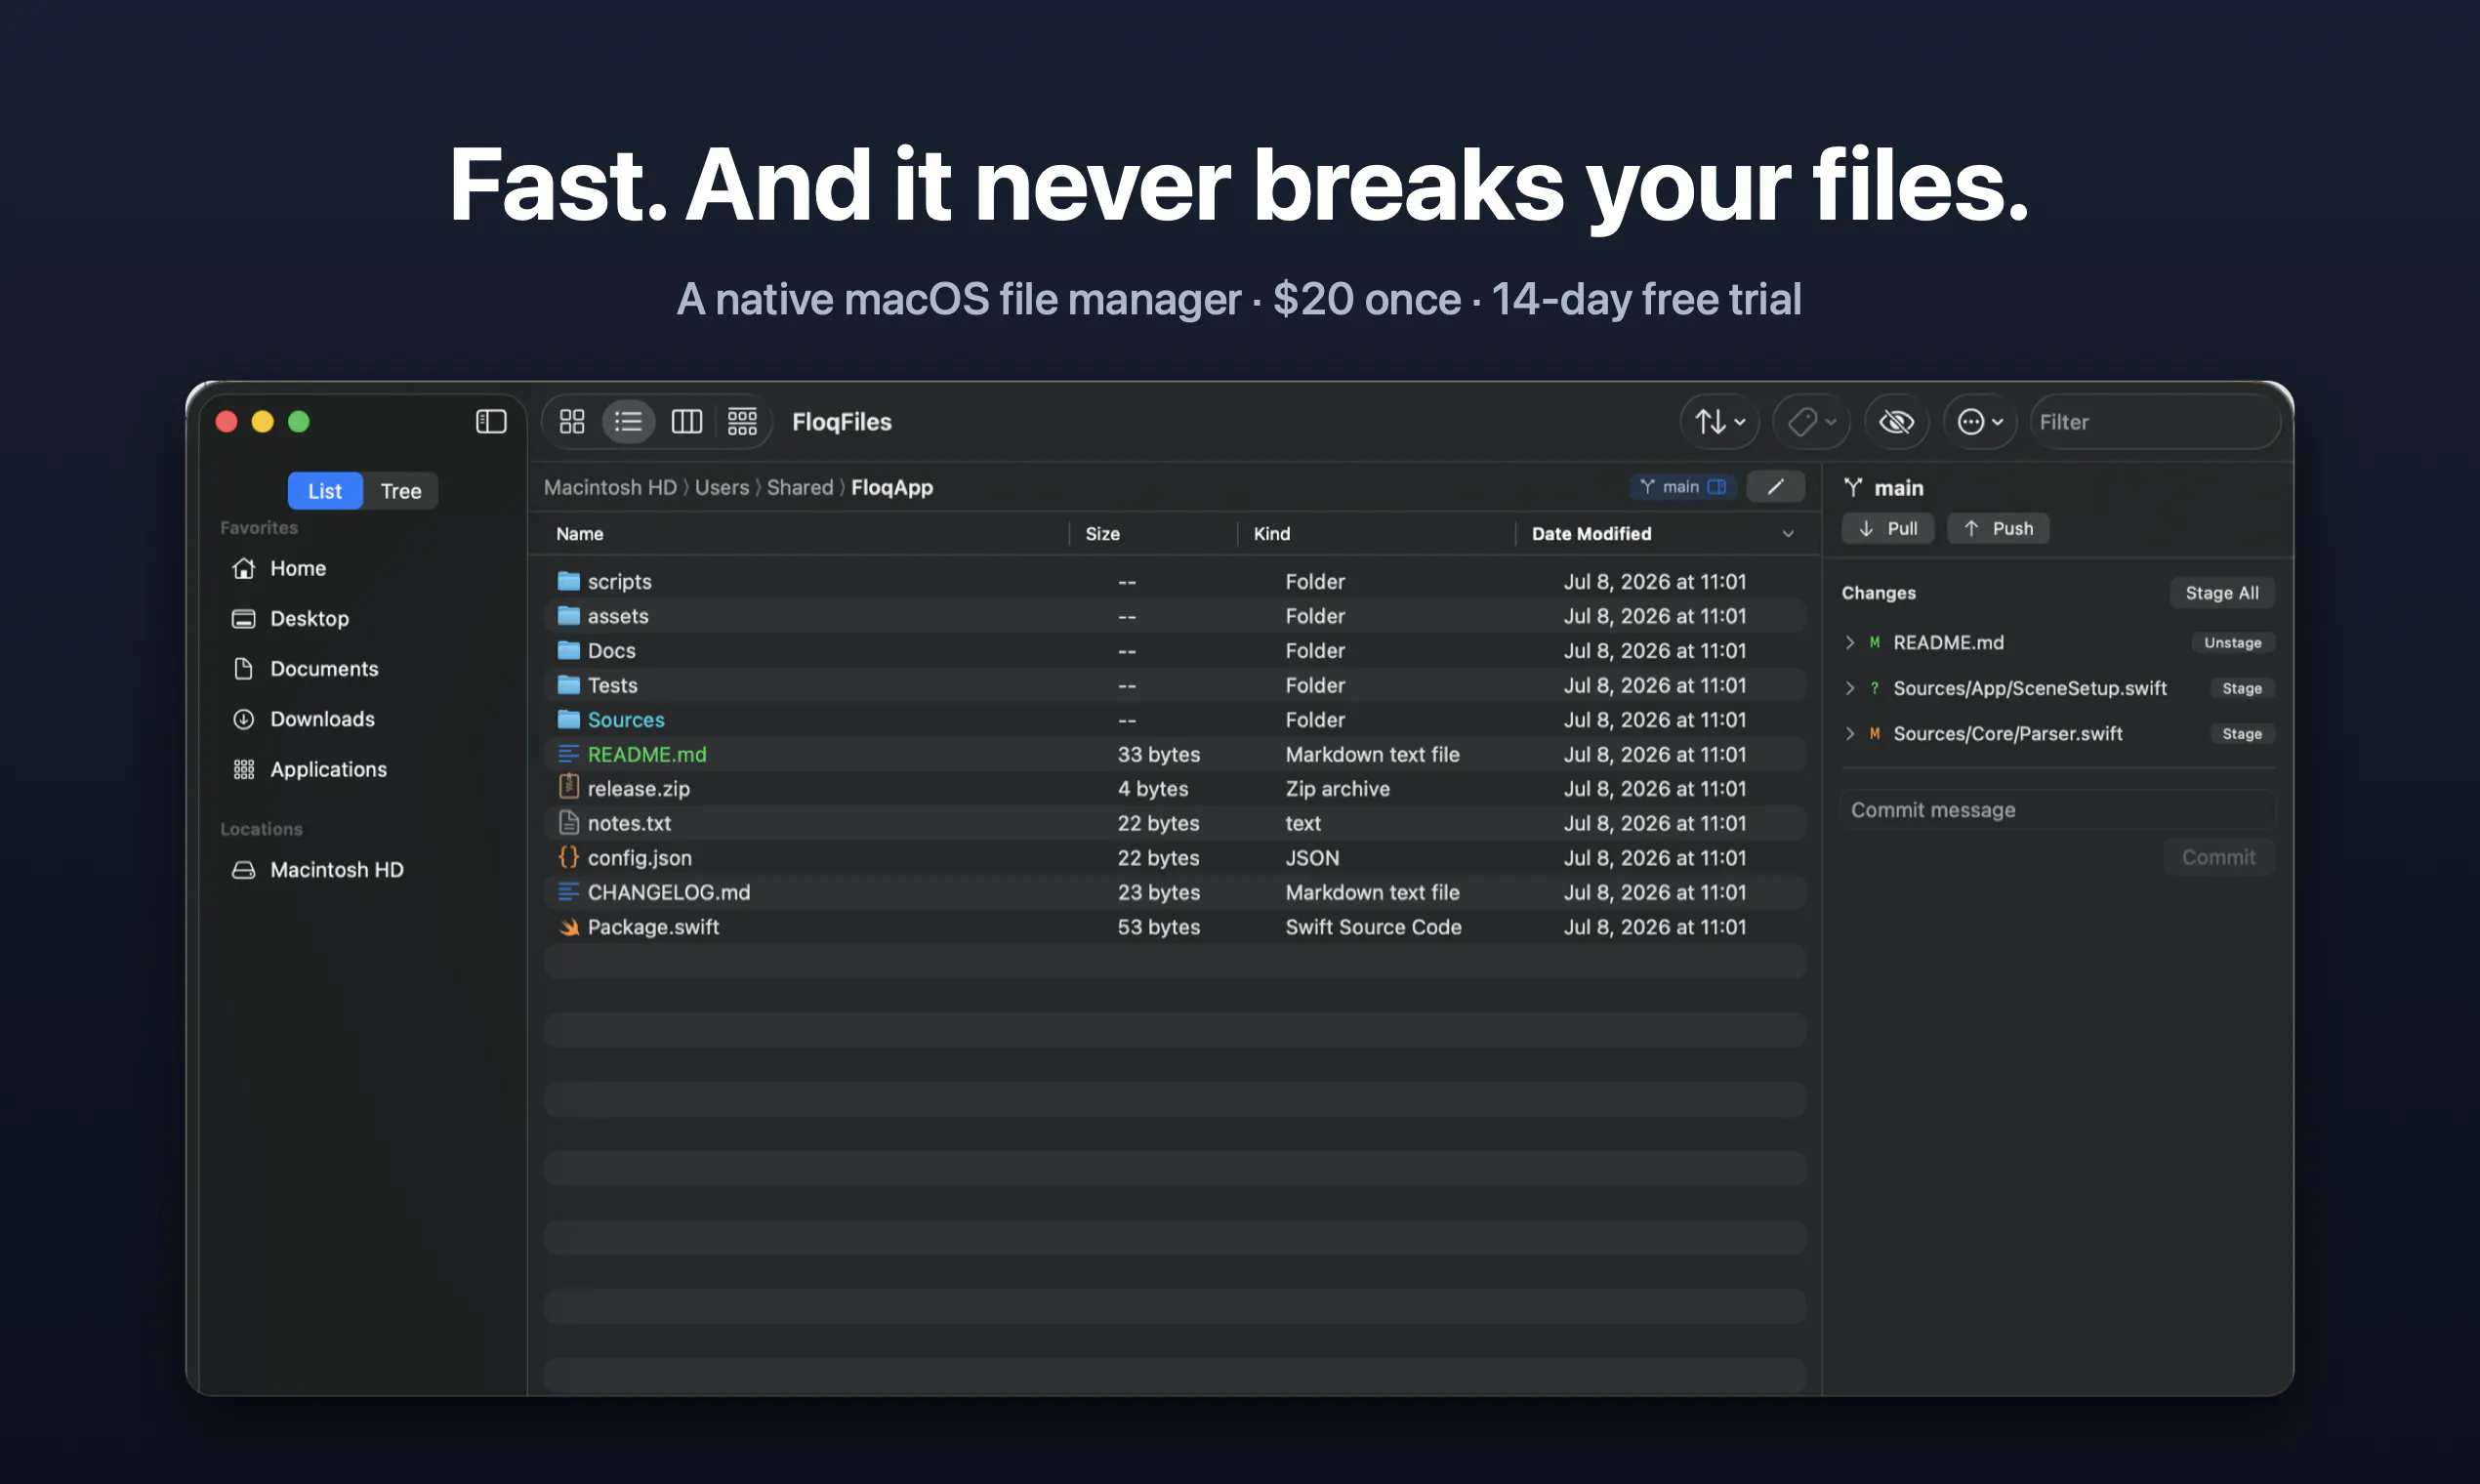
Task: Switch to column view mode
Action: (686, 422)
